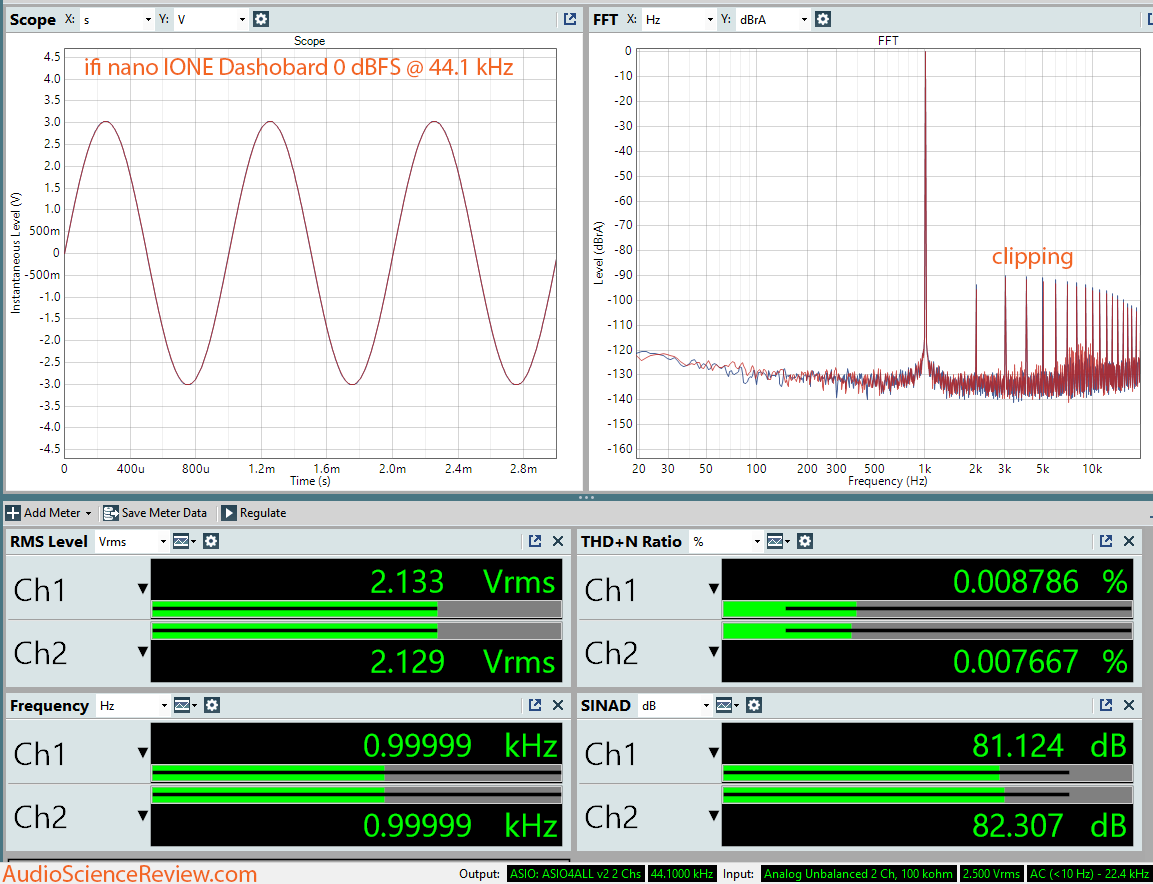Expand Frequency Ch1 channel arrow
Image resolution: width=1153 pixels, height=884 pixels.
point(143,752)
